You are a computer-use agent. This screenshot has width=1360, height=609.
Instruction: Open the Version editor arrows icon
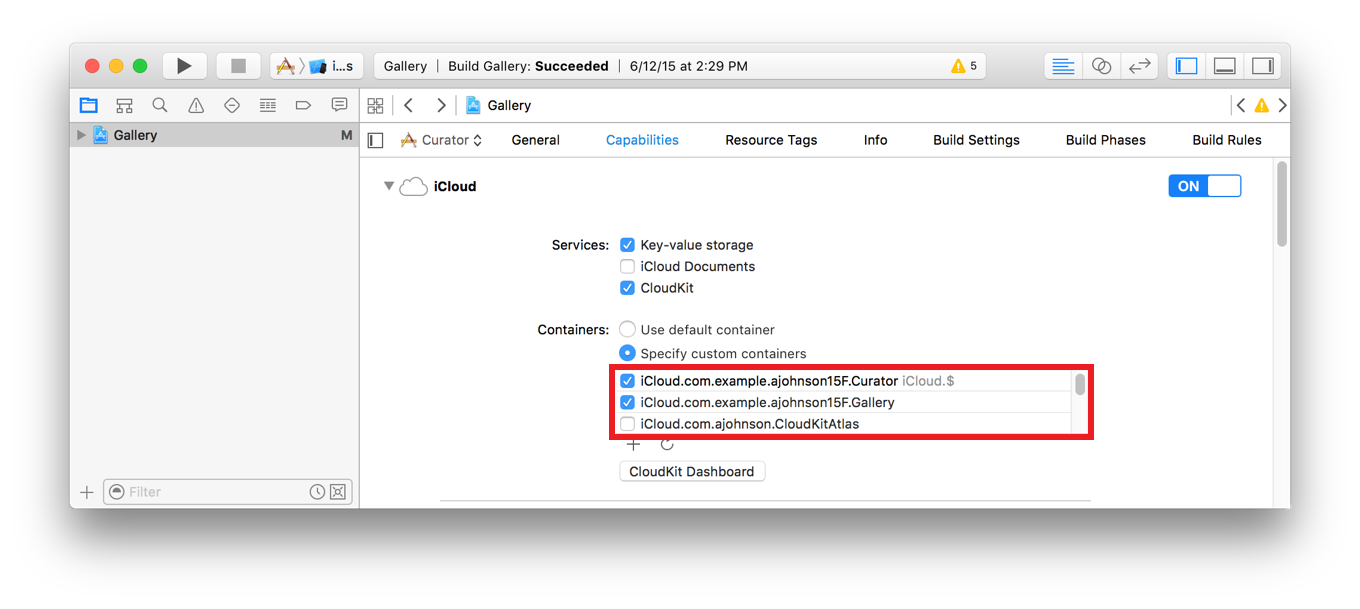pyautogui.click(x=1139, y=66)
